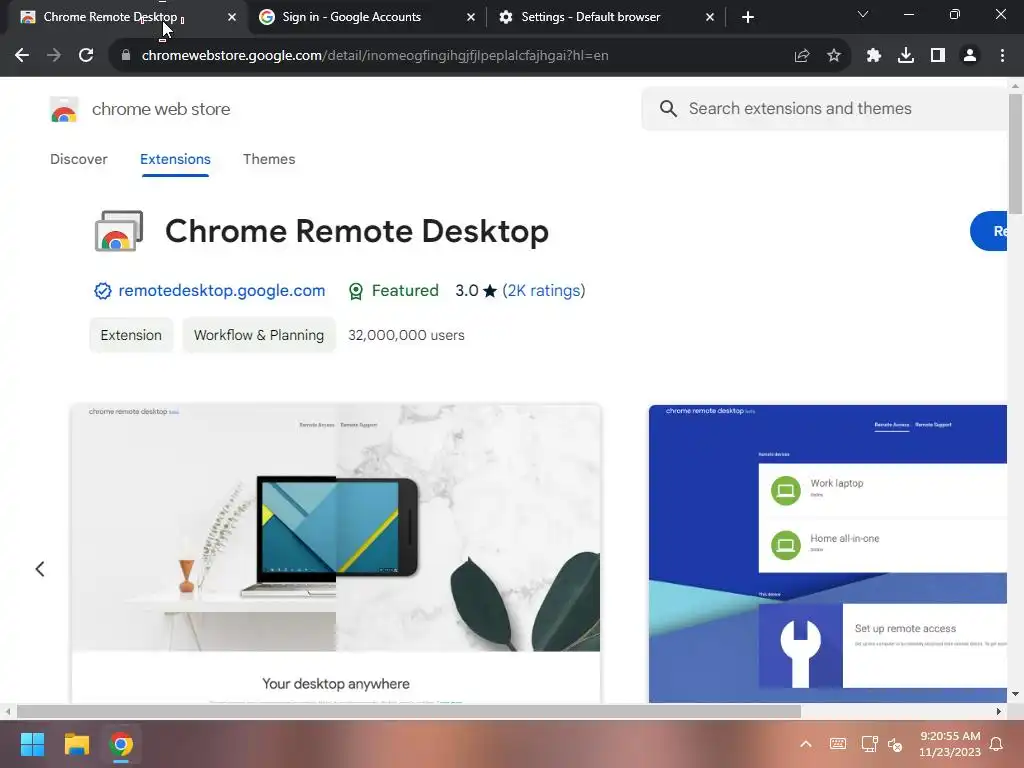1024x768 pixels.
Task: Open the blue remote devices screenshot
Action: [x=828, y=554]
